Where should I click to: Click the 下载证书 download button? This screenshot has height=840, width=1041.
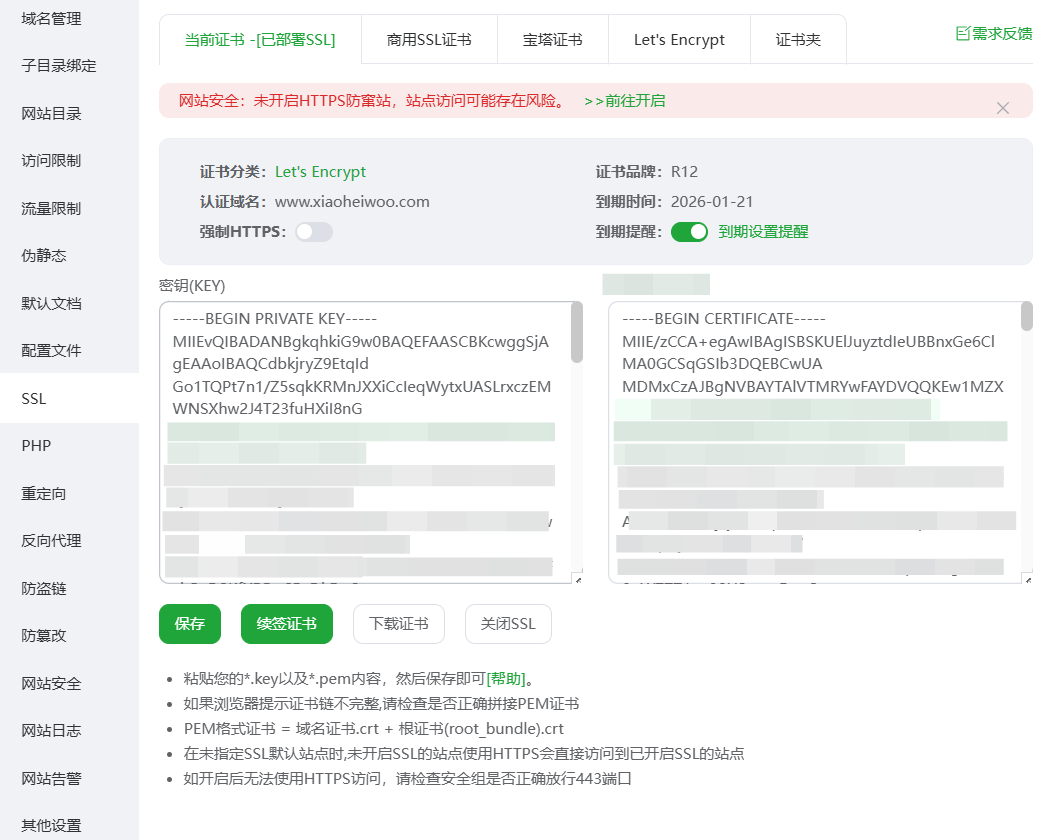[x=398, y=623]
